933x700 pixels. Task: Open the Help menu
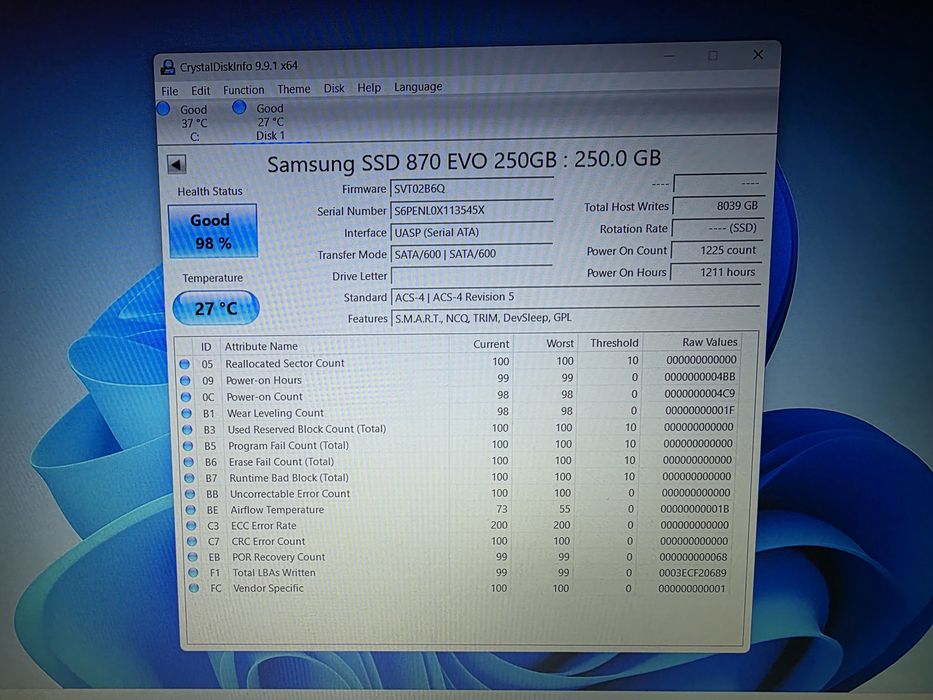pos(369,88)
